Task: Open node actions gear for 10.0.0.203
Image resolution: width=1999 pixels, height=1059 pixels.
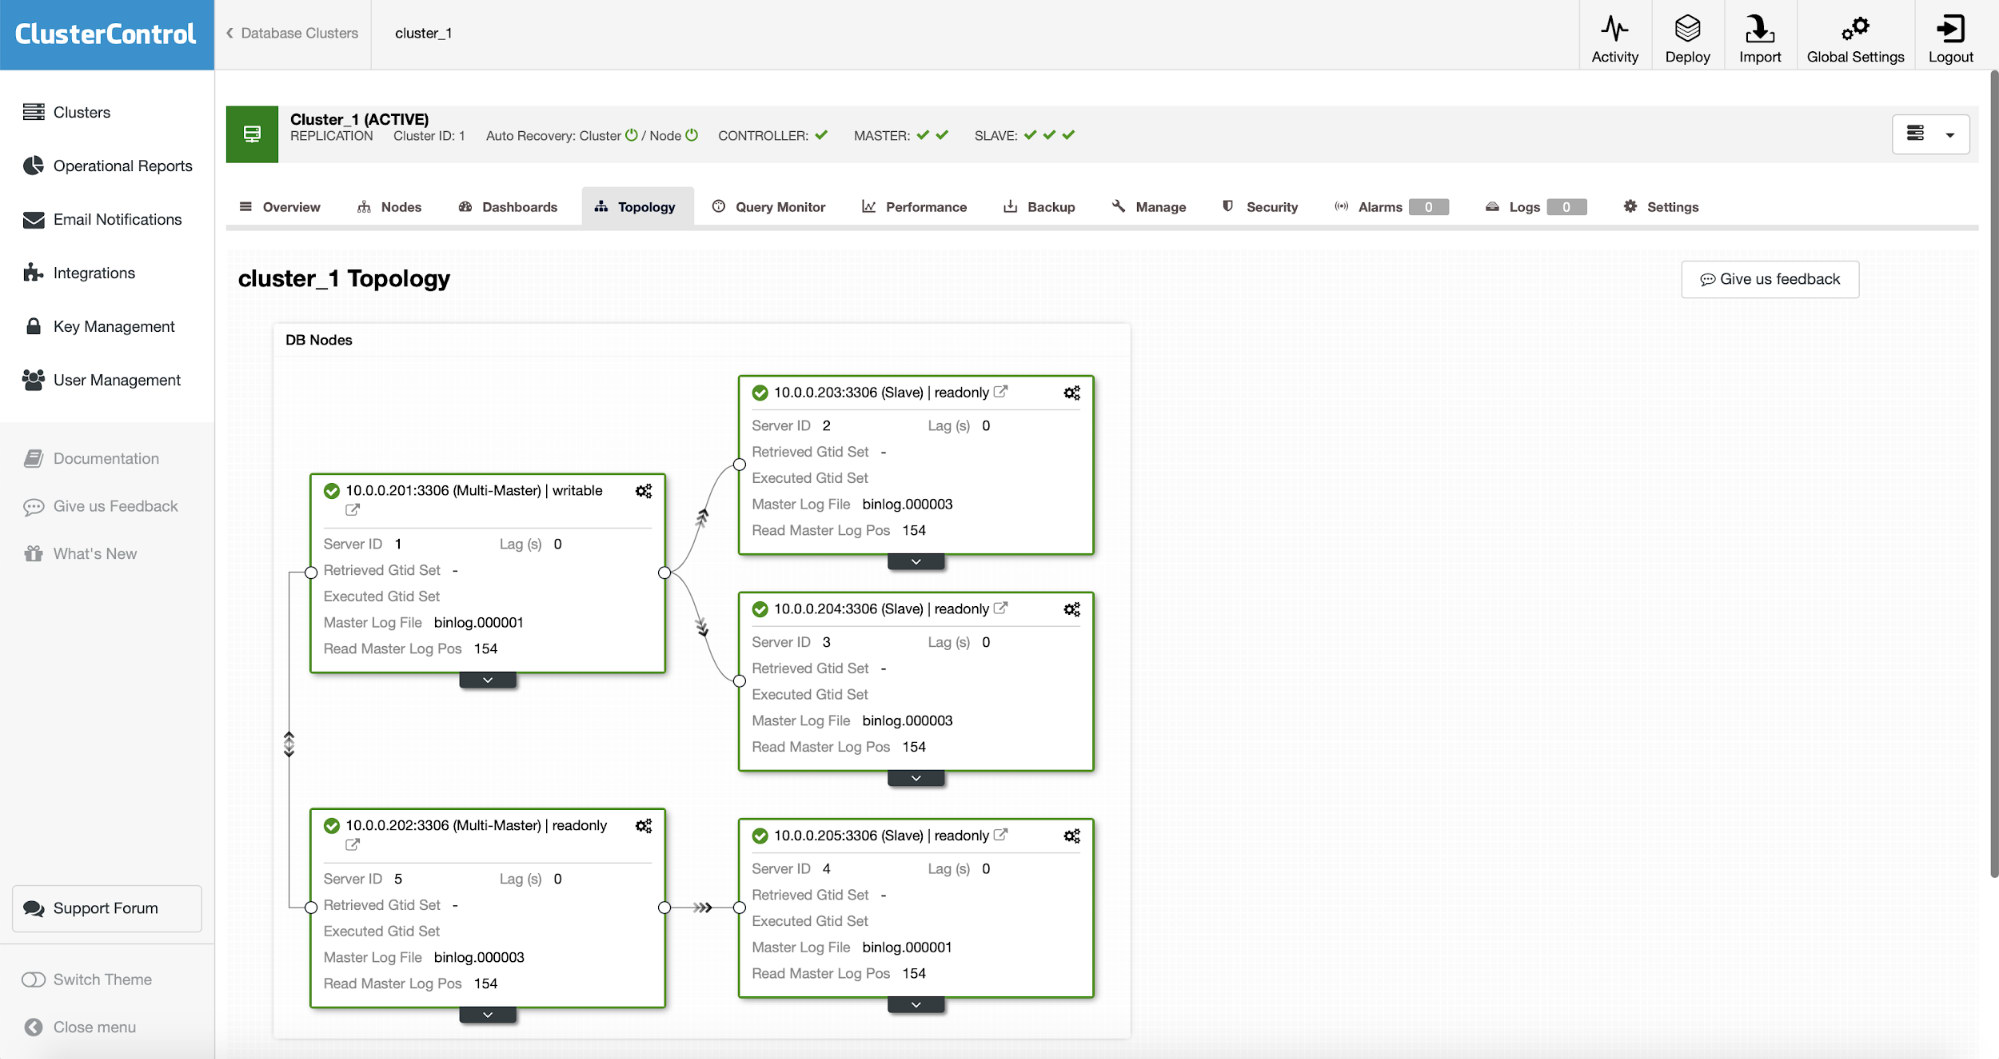Action: point(1072,393)
